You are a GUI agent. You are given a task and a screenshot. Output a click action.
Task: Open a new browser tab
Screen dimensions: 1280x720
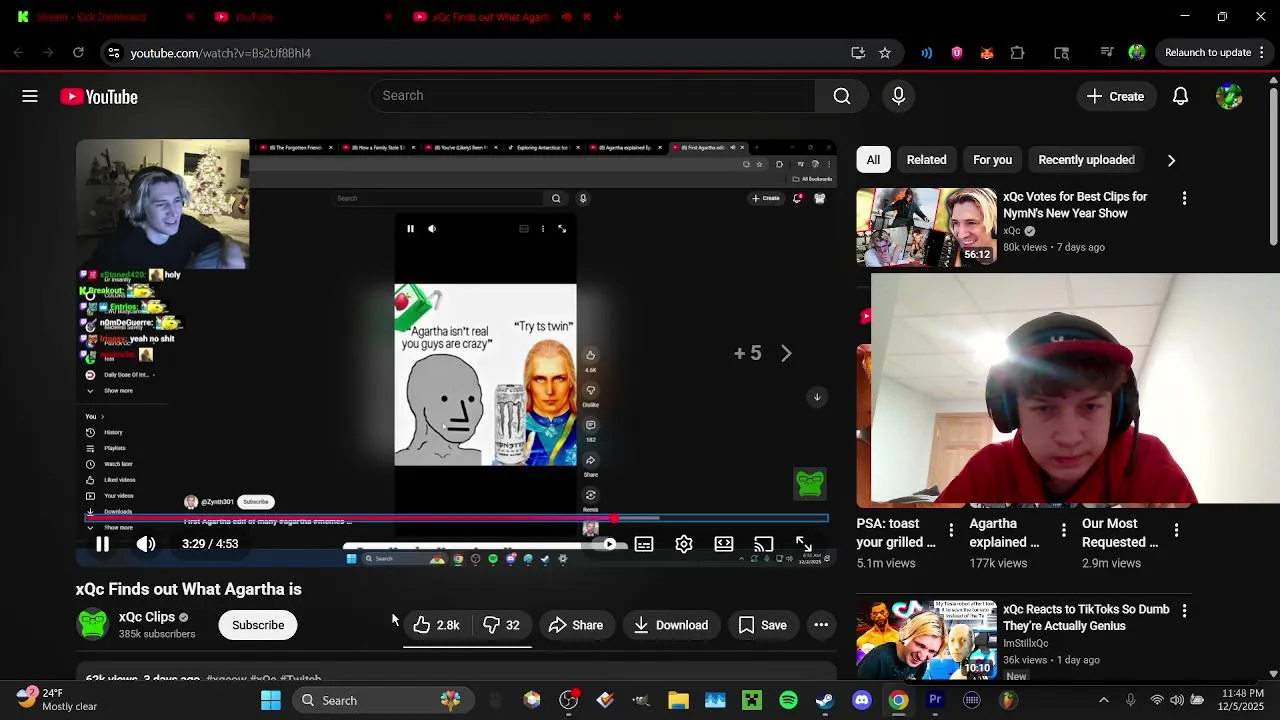coord(617,16)
